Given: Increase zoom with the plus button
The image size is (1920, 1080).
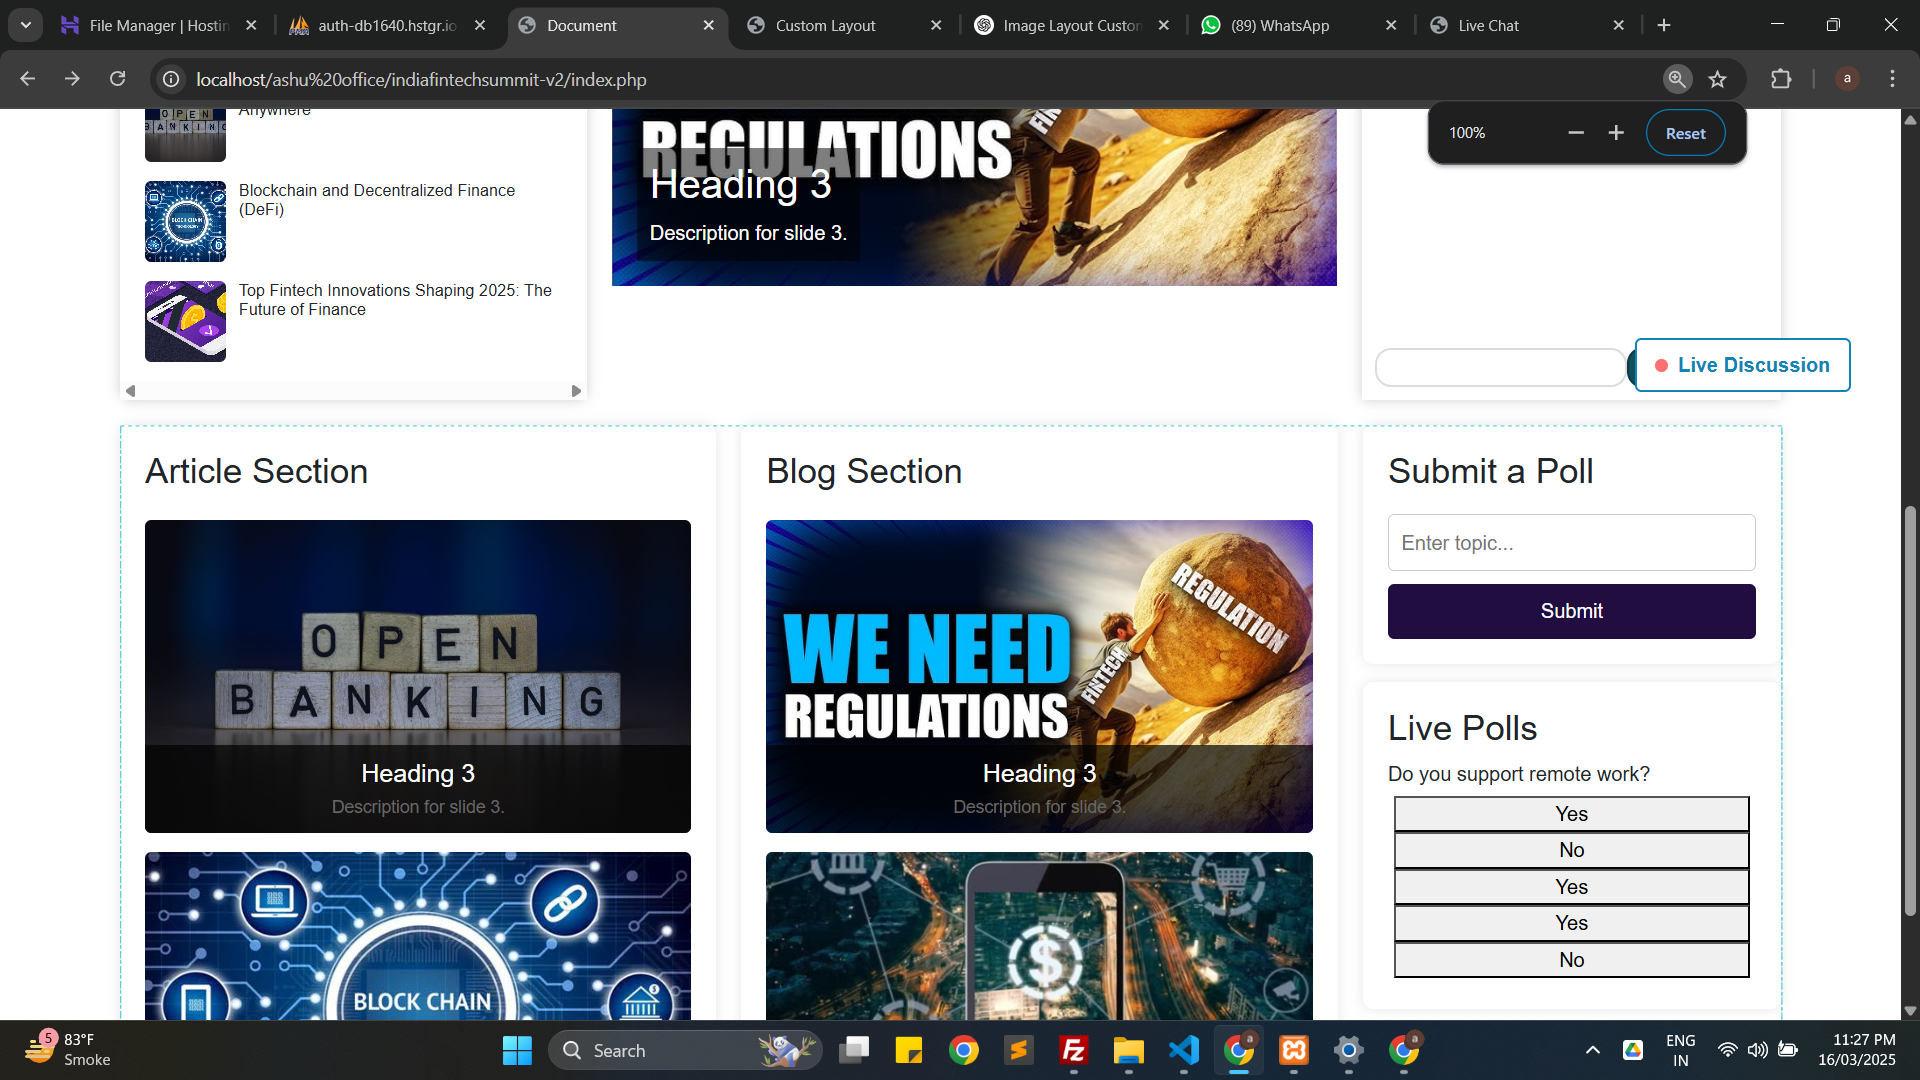Looking at the screenshot, I should (1616, 133).
